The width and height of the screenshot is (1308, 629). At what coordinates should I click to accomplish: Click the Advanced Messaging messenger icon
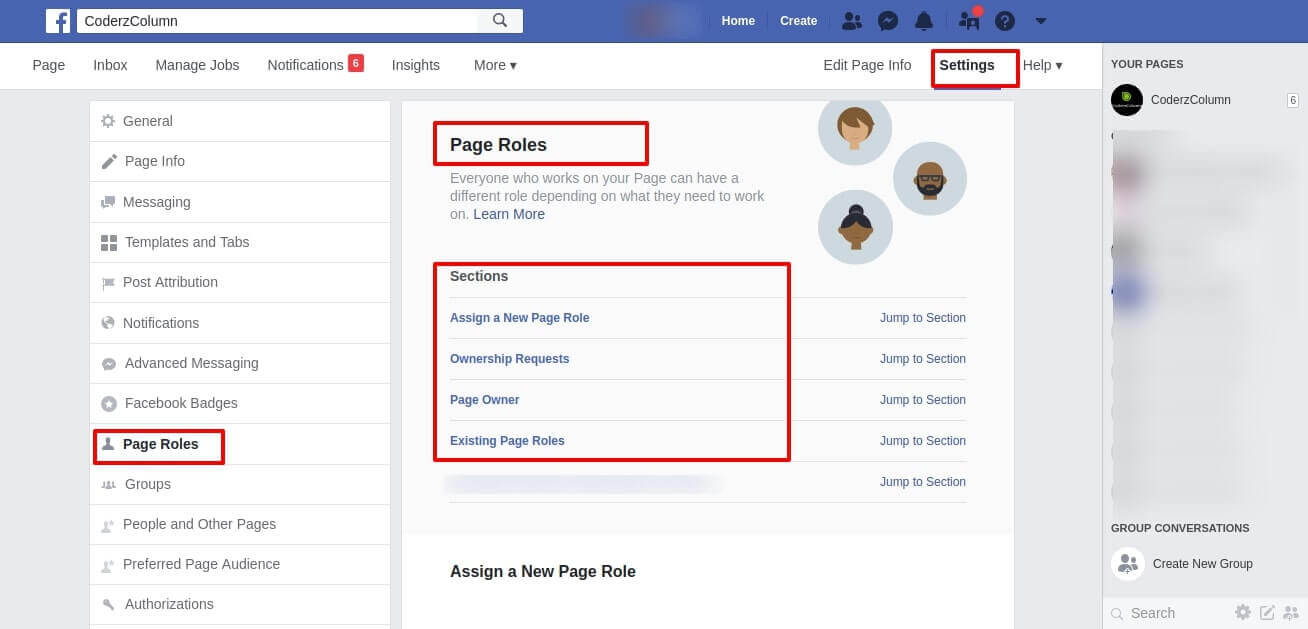(109, 364)
